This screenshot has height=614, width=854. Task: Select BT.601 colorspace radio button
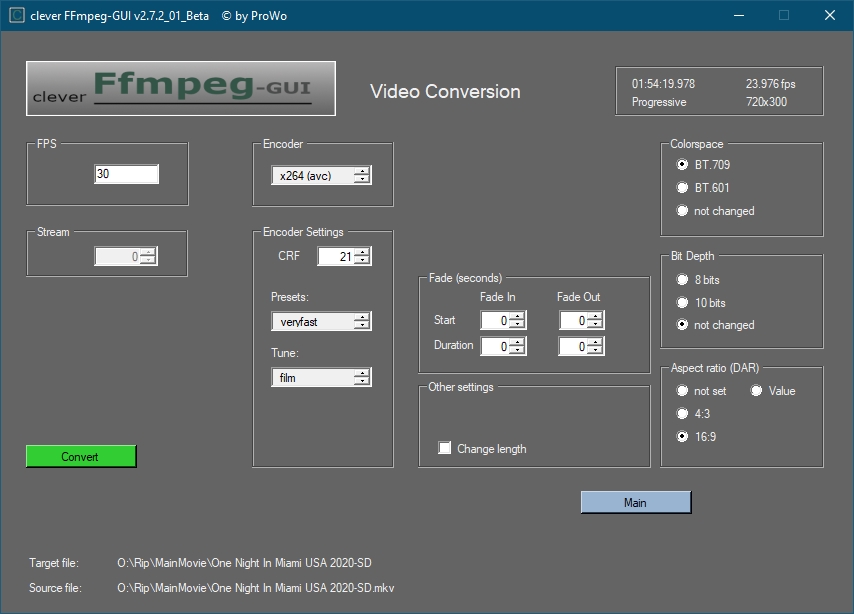(x=683, y=188)
